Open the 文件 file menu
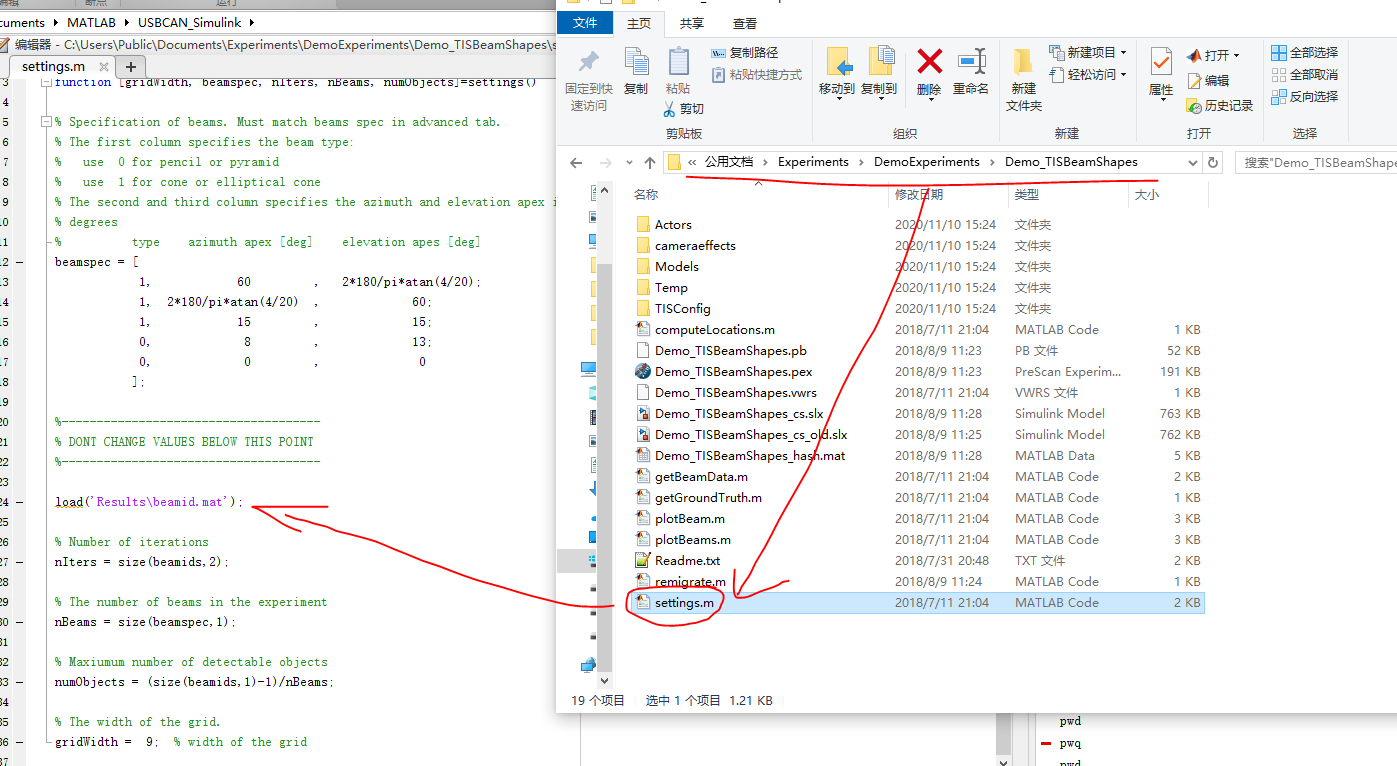 pyautogui.click(x=585, y=23)
